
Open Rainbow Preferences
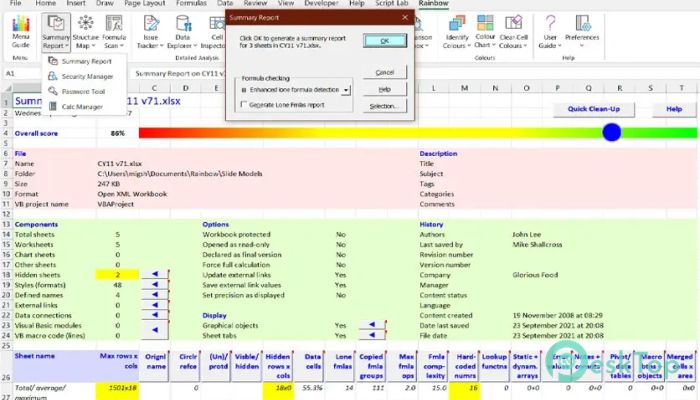pyautogui.click(x=582, y=32)
